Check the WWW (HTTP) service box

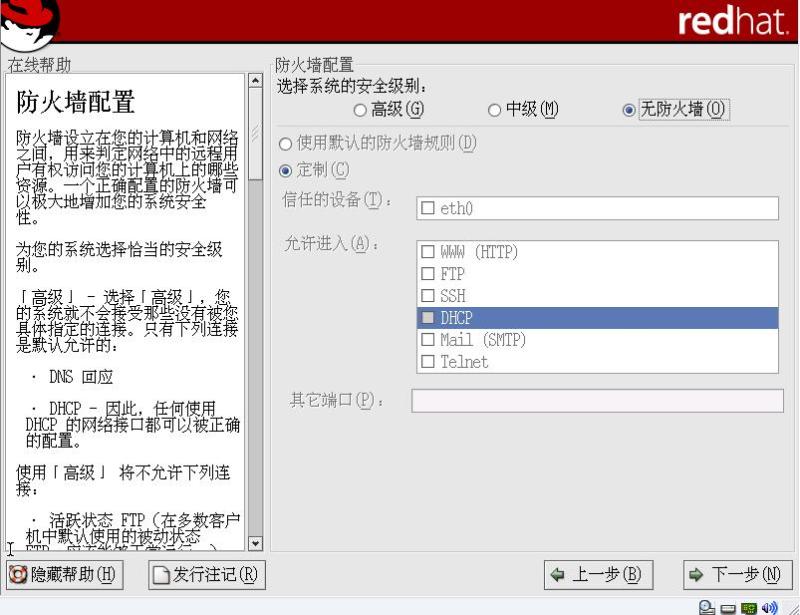tap(428, 252)
